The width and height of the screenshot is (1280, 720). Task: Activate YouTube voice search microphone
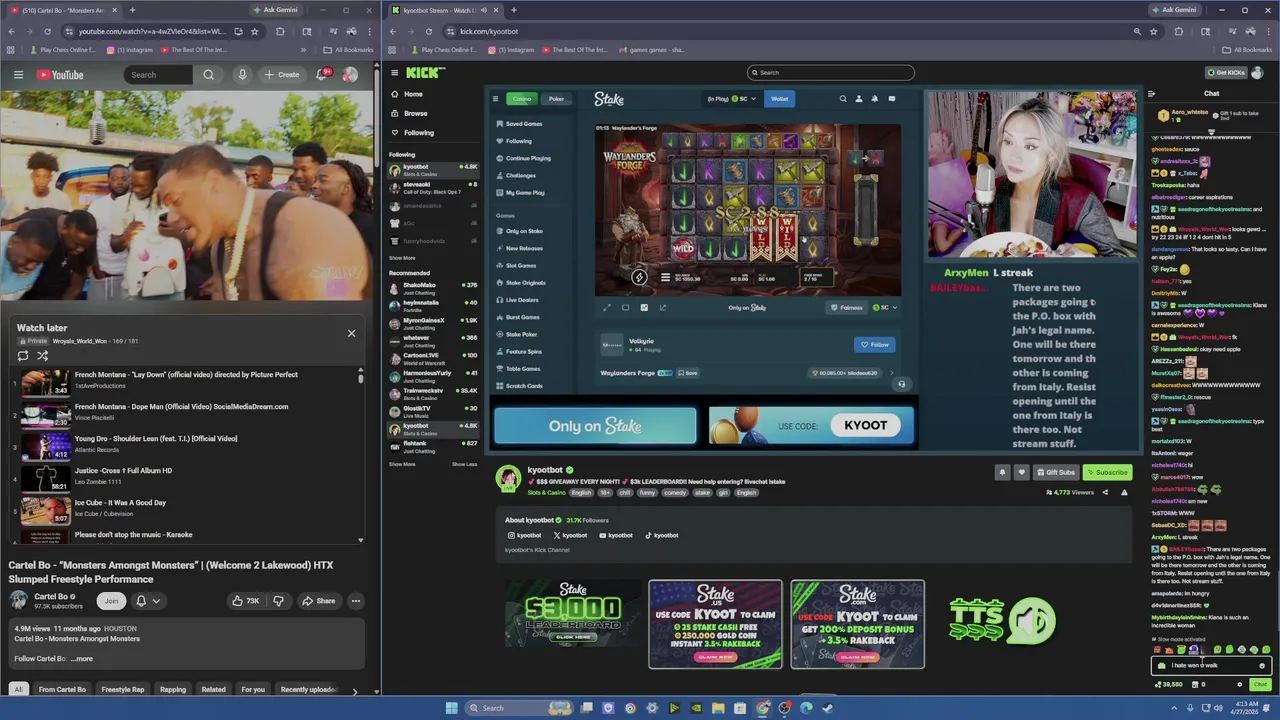tap(242, 75)
